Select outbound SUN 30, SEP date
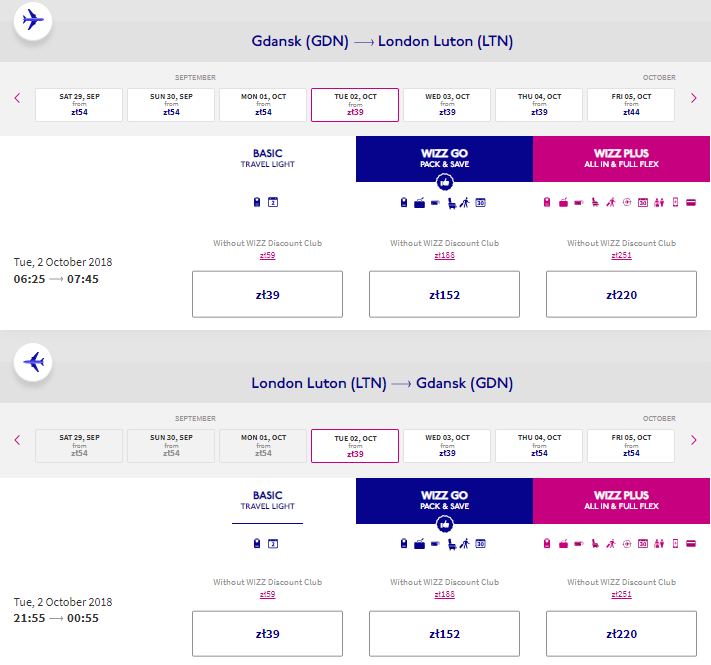Viewport: 711px width, 665px height. [x=171, y=105]
